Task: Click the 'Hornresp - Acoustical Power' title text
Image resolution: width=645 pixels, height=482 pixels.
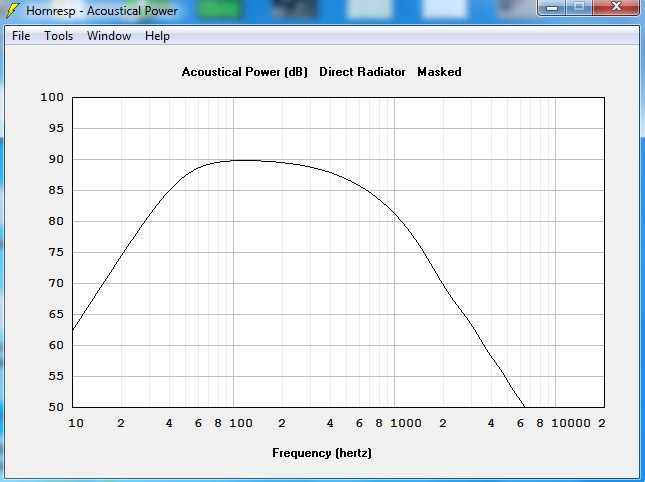Action: tap(102, 11)
